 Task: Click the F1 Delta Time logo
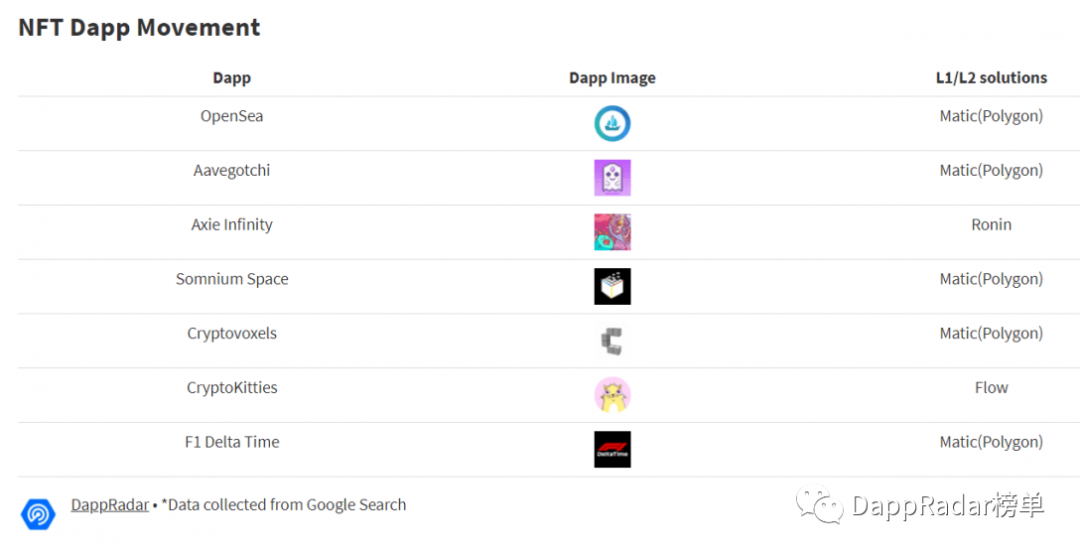[612, 449]
